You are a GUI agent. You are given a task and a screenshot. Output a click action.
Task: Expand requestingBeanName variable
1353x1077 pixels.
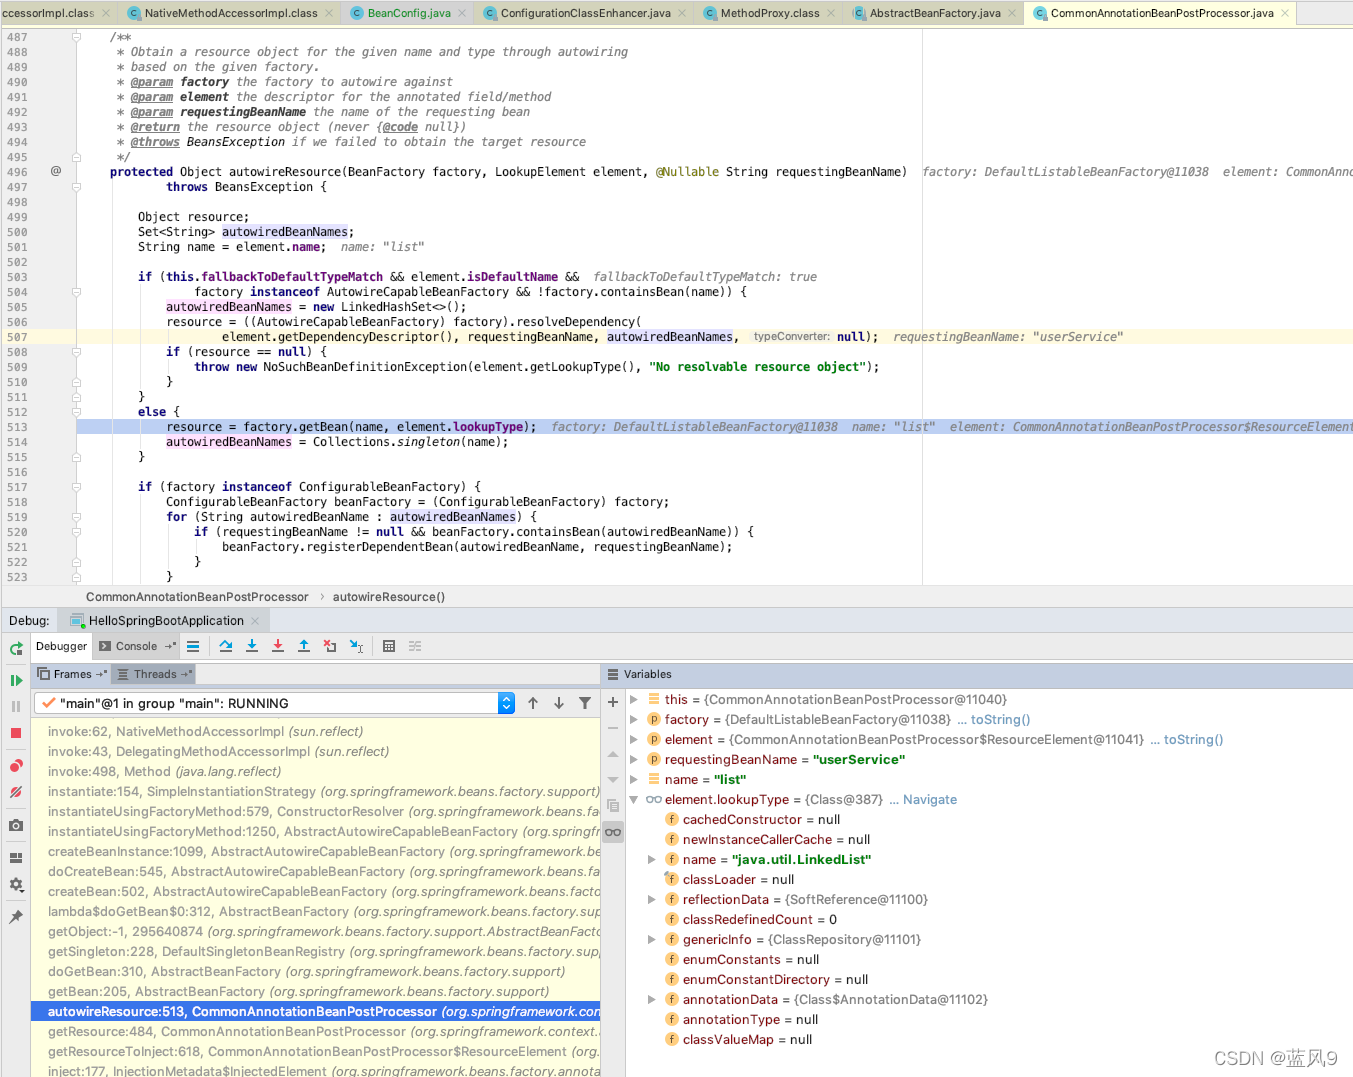634,759
